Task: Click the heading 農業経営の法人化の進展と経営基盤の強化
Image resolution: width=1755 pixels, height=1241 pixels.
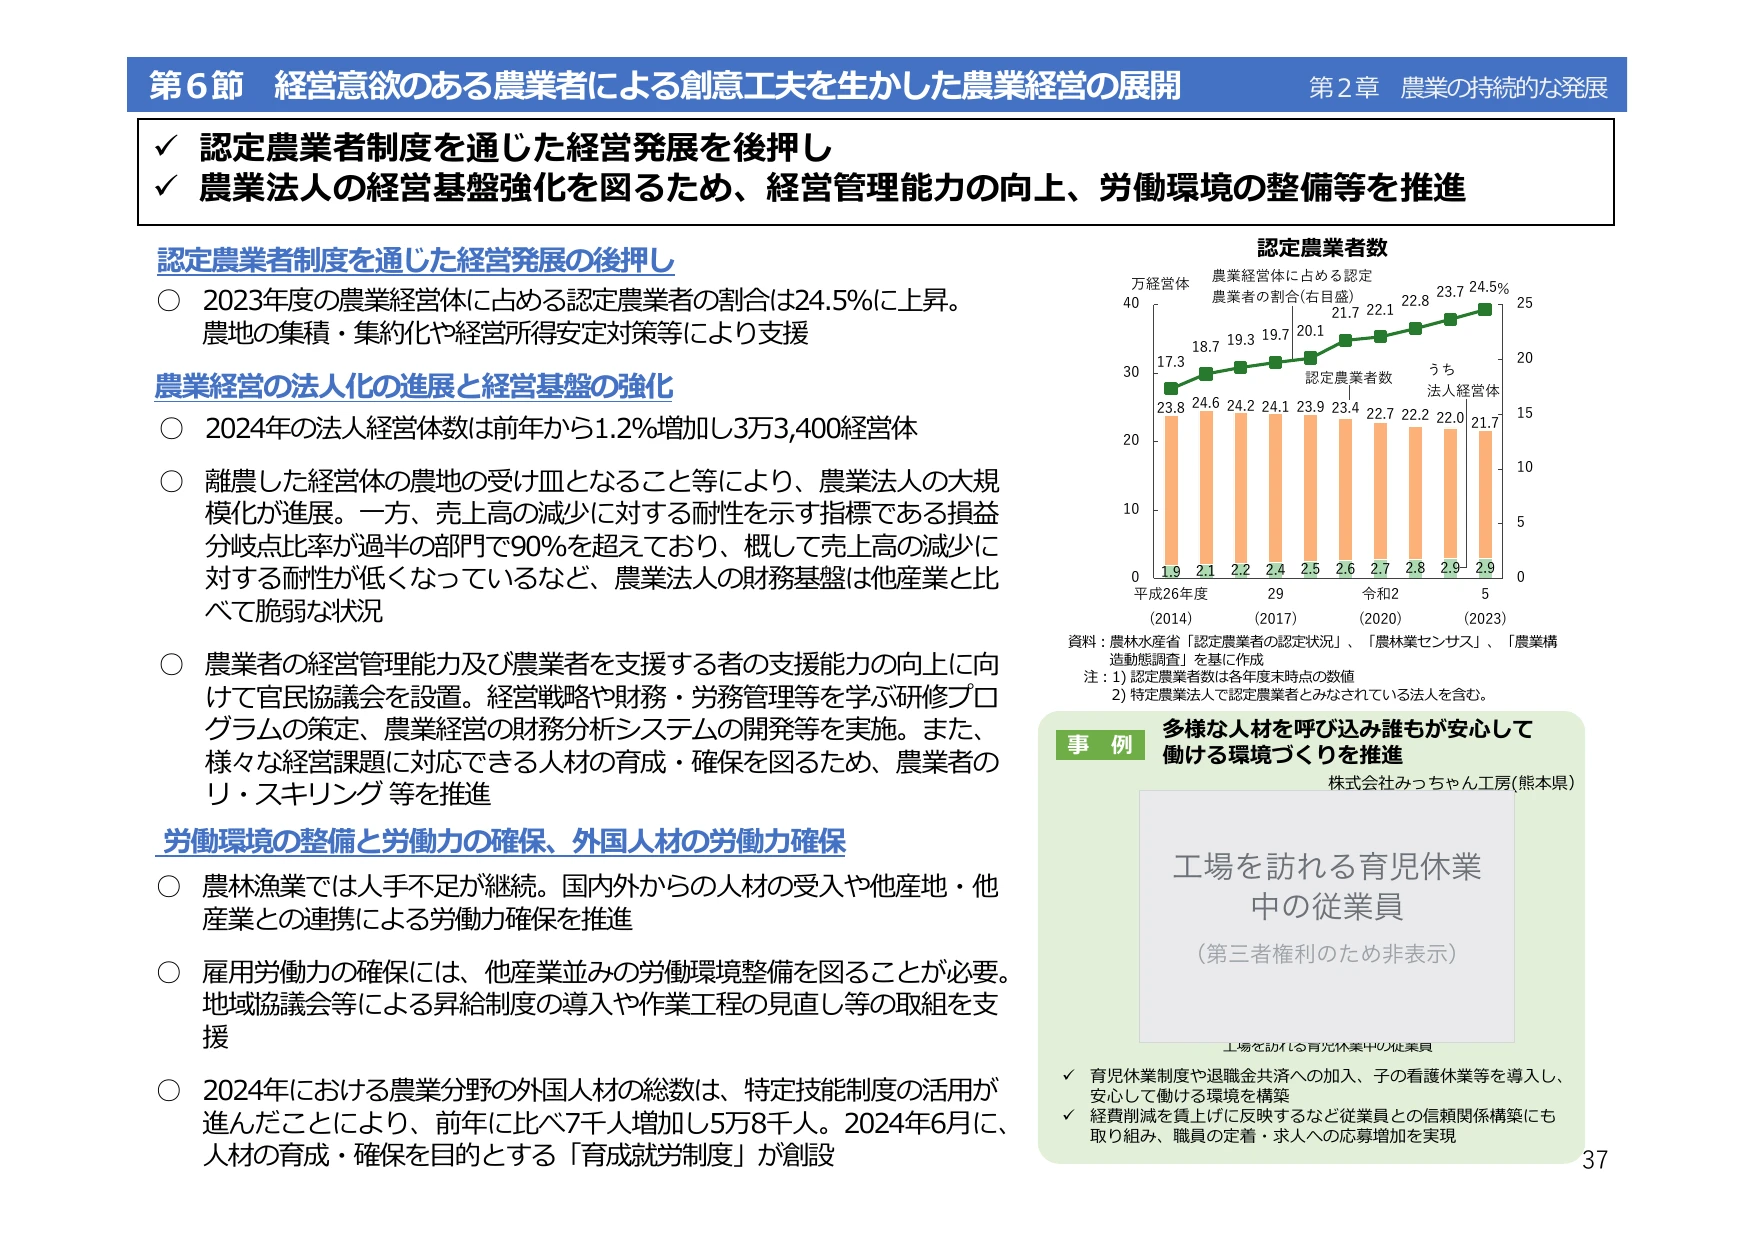Action: (413, 386)
